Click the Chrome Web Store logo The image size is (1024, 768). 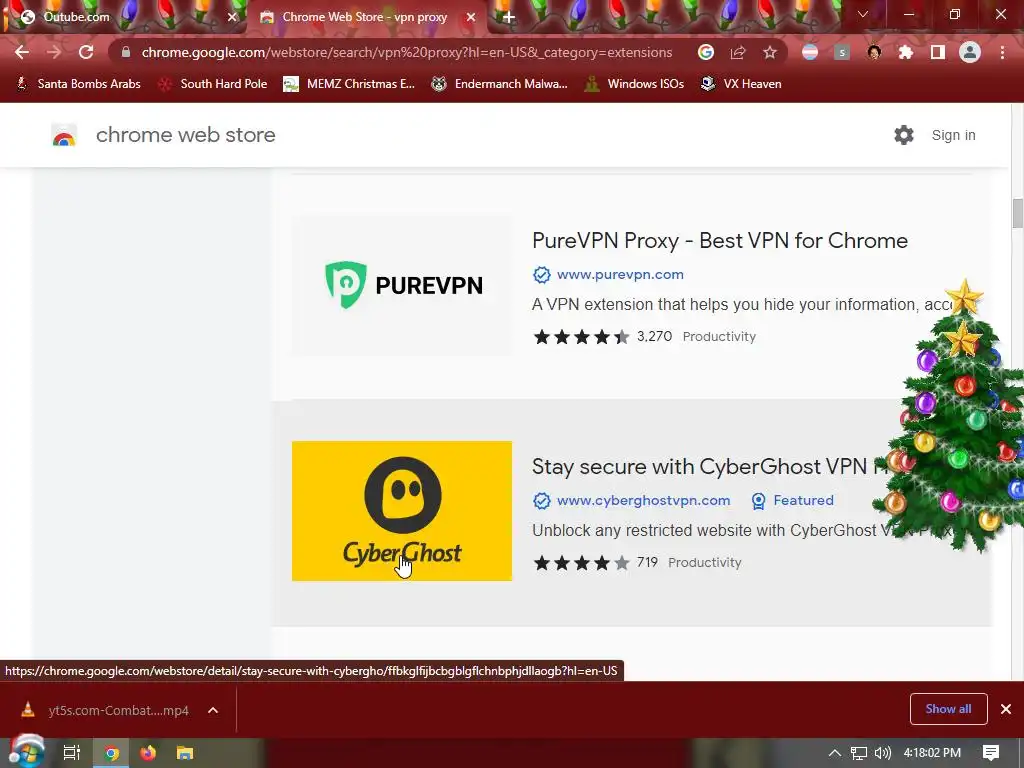pyautogui.click(x=64, y=135)
